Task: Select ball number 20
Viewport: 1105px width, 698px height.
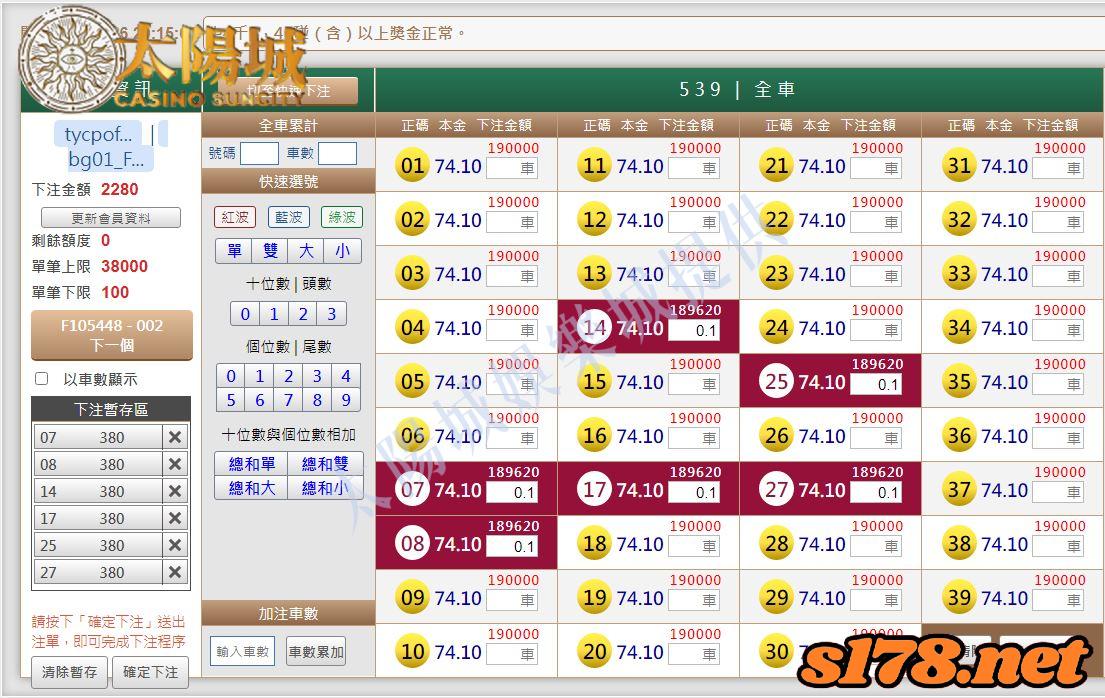Action: tap(595, 651)
